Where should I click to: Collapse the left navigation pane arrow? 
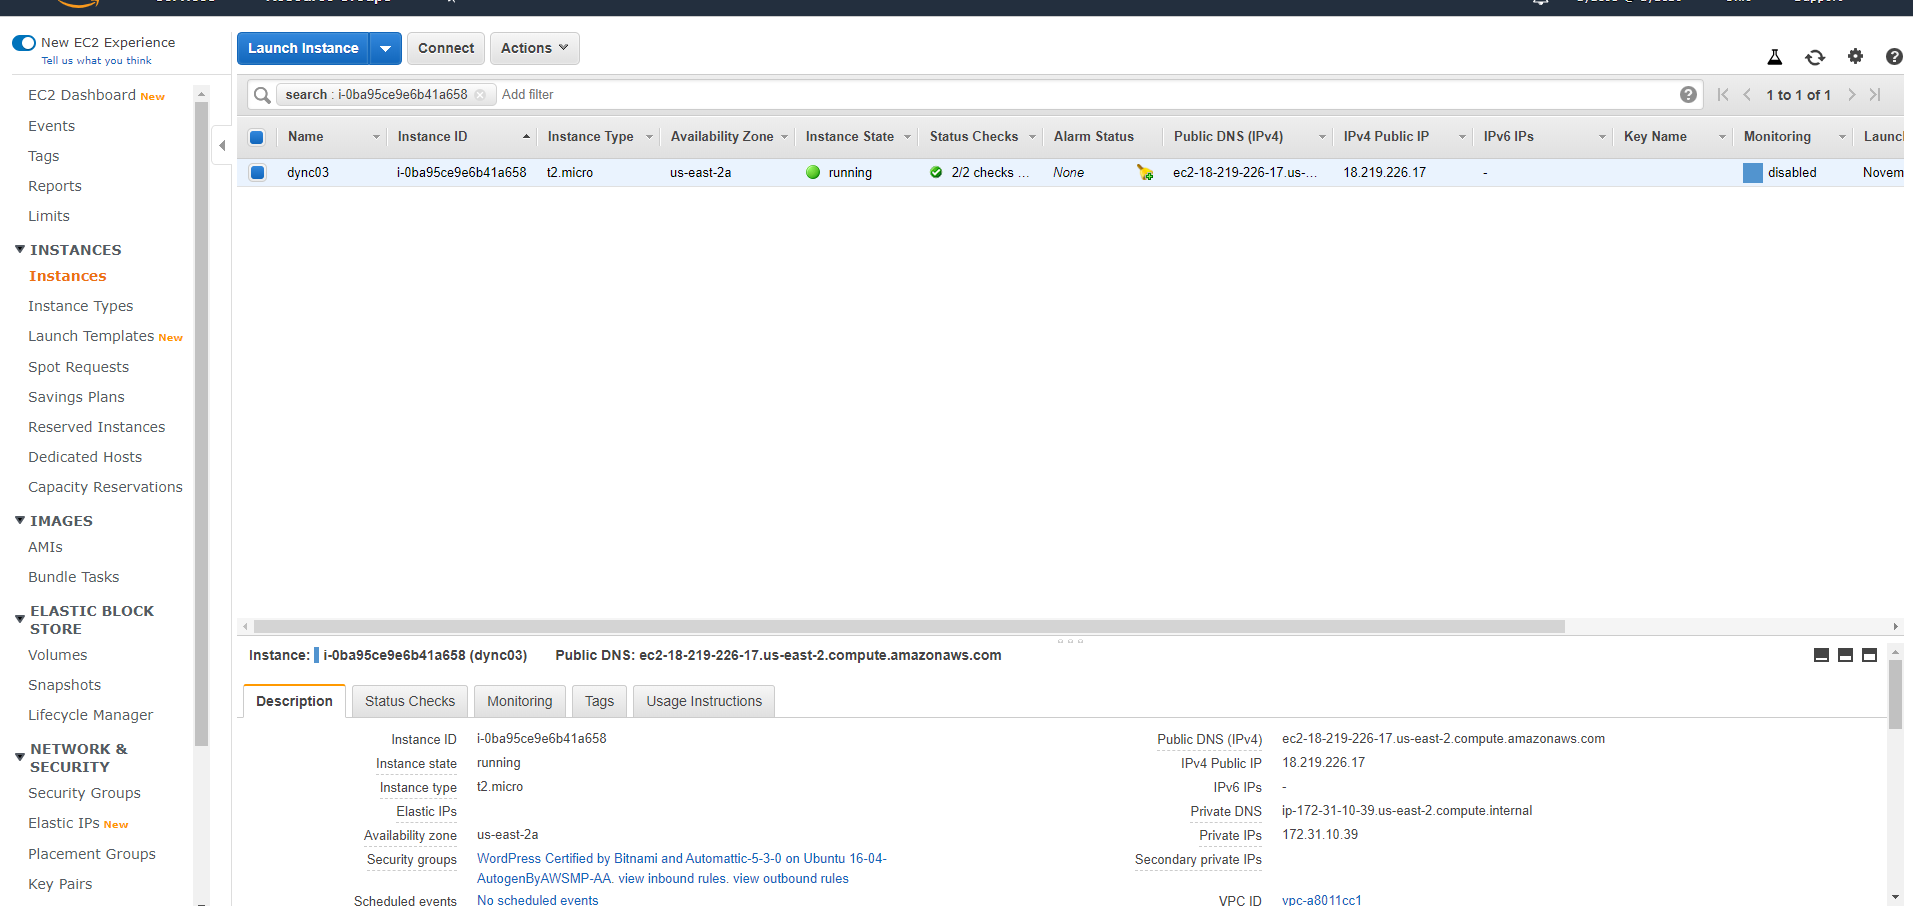222,146
